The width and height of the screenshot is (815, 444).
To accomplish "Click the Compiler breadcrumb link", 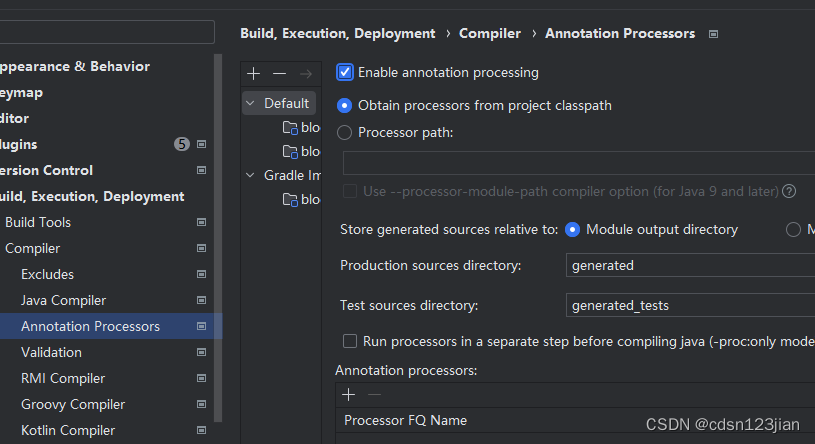I will tap(490, 33).
